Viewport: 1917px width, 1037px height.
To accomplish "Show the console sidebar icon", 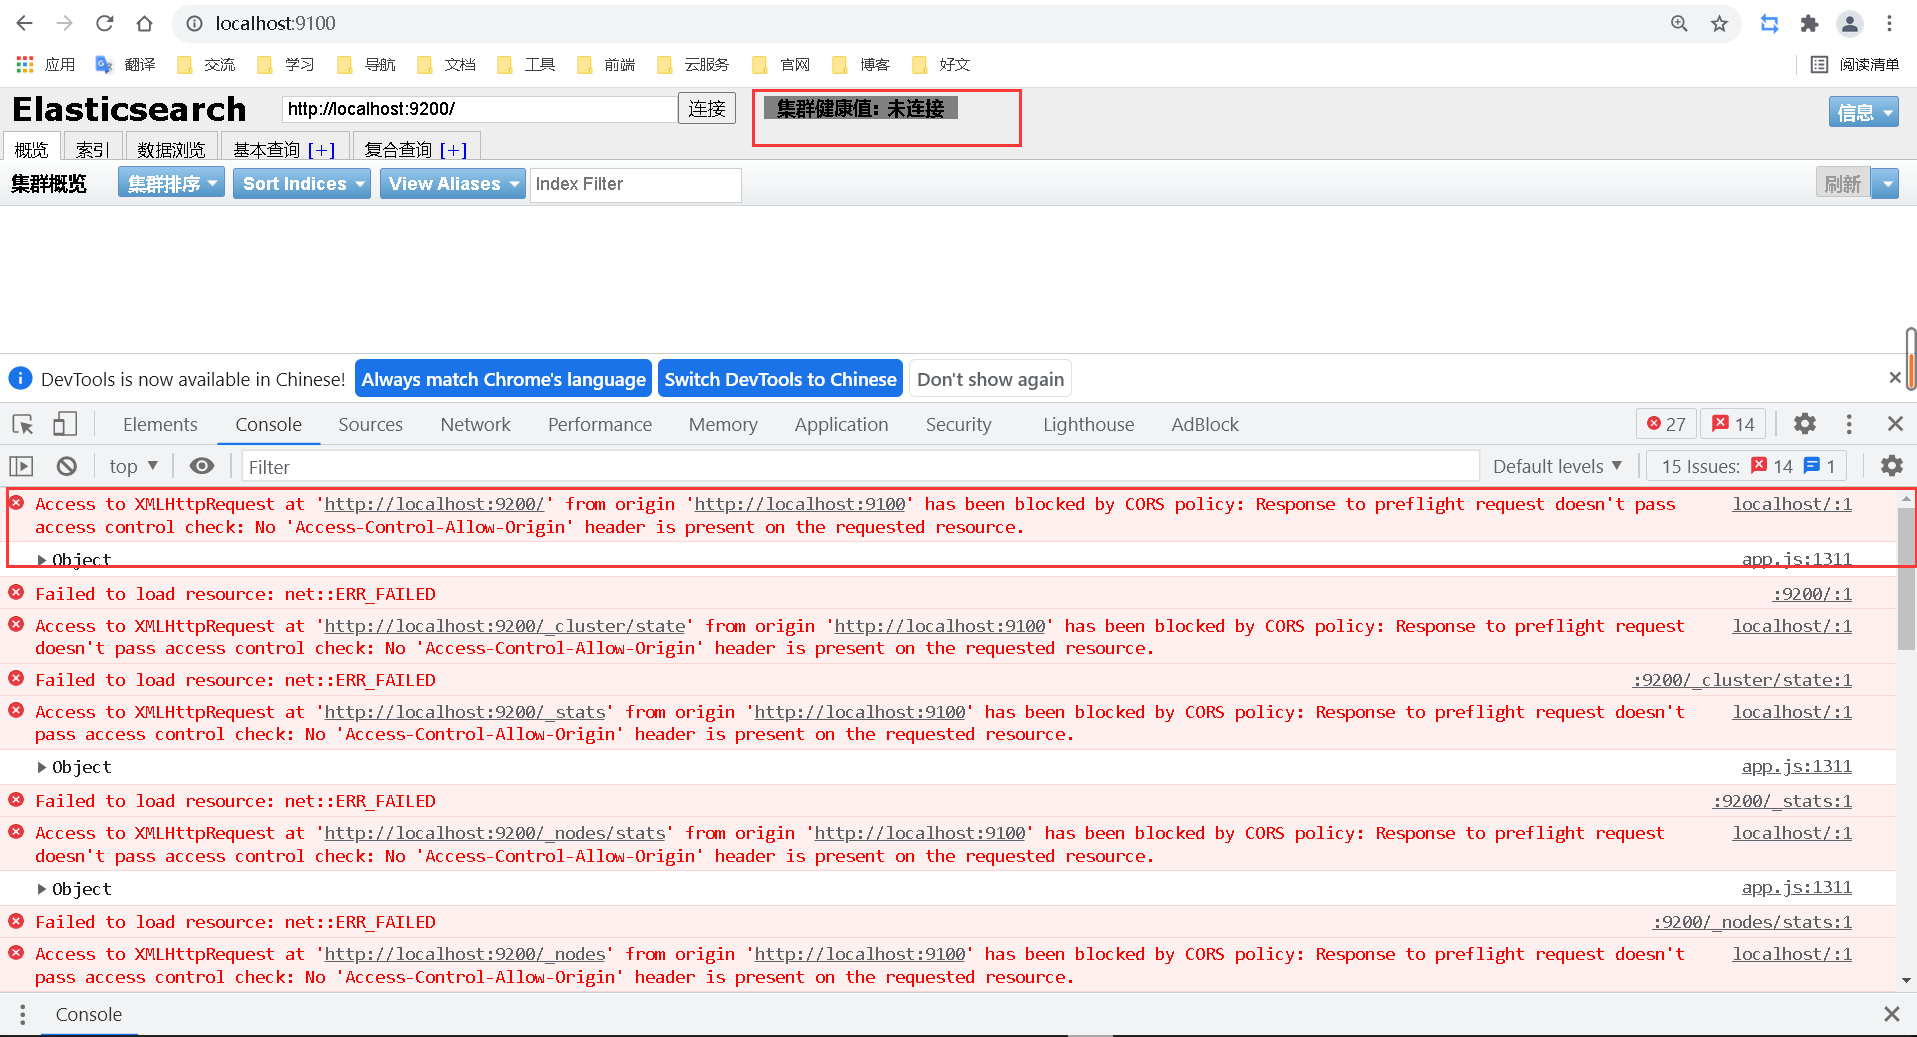I will 21,466.
